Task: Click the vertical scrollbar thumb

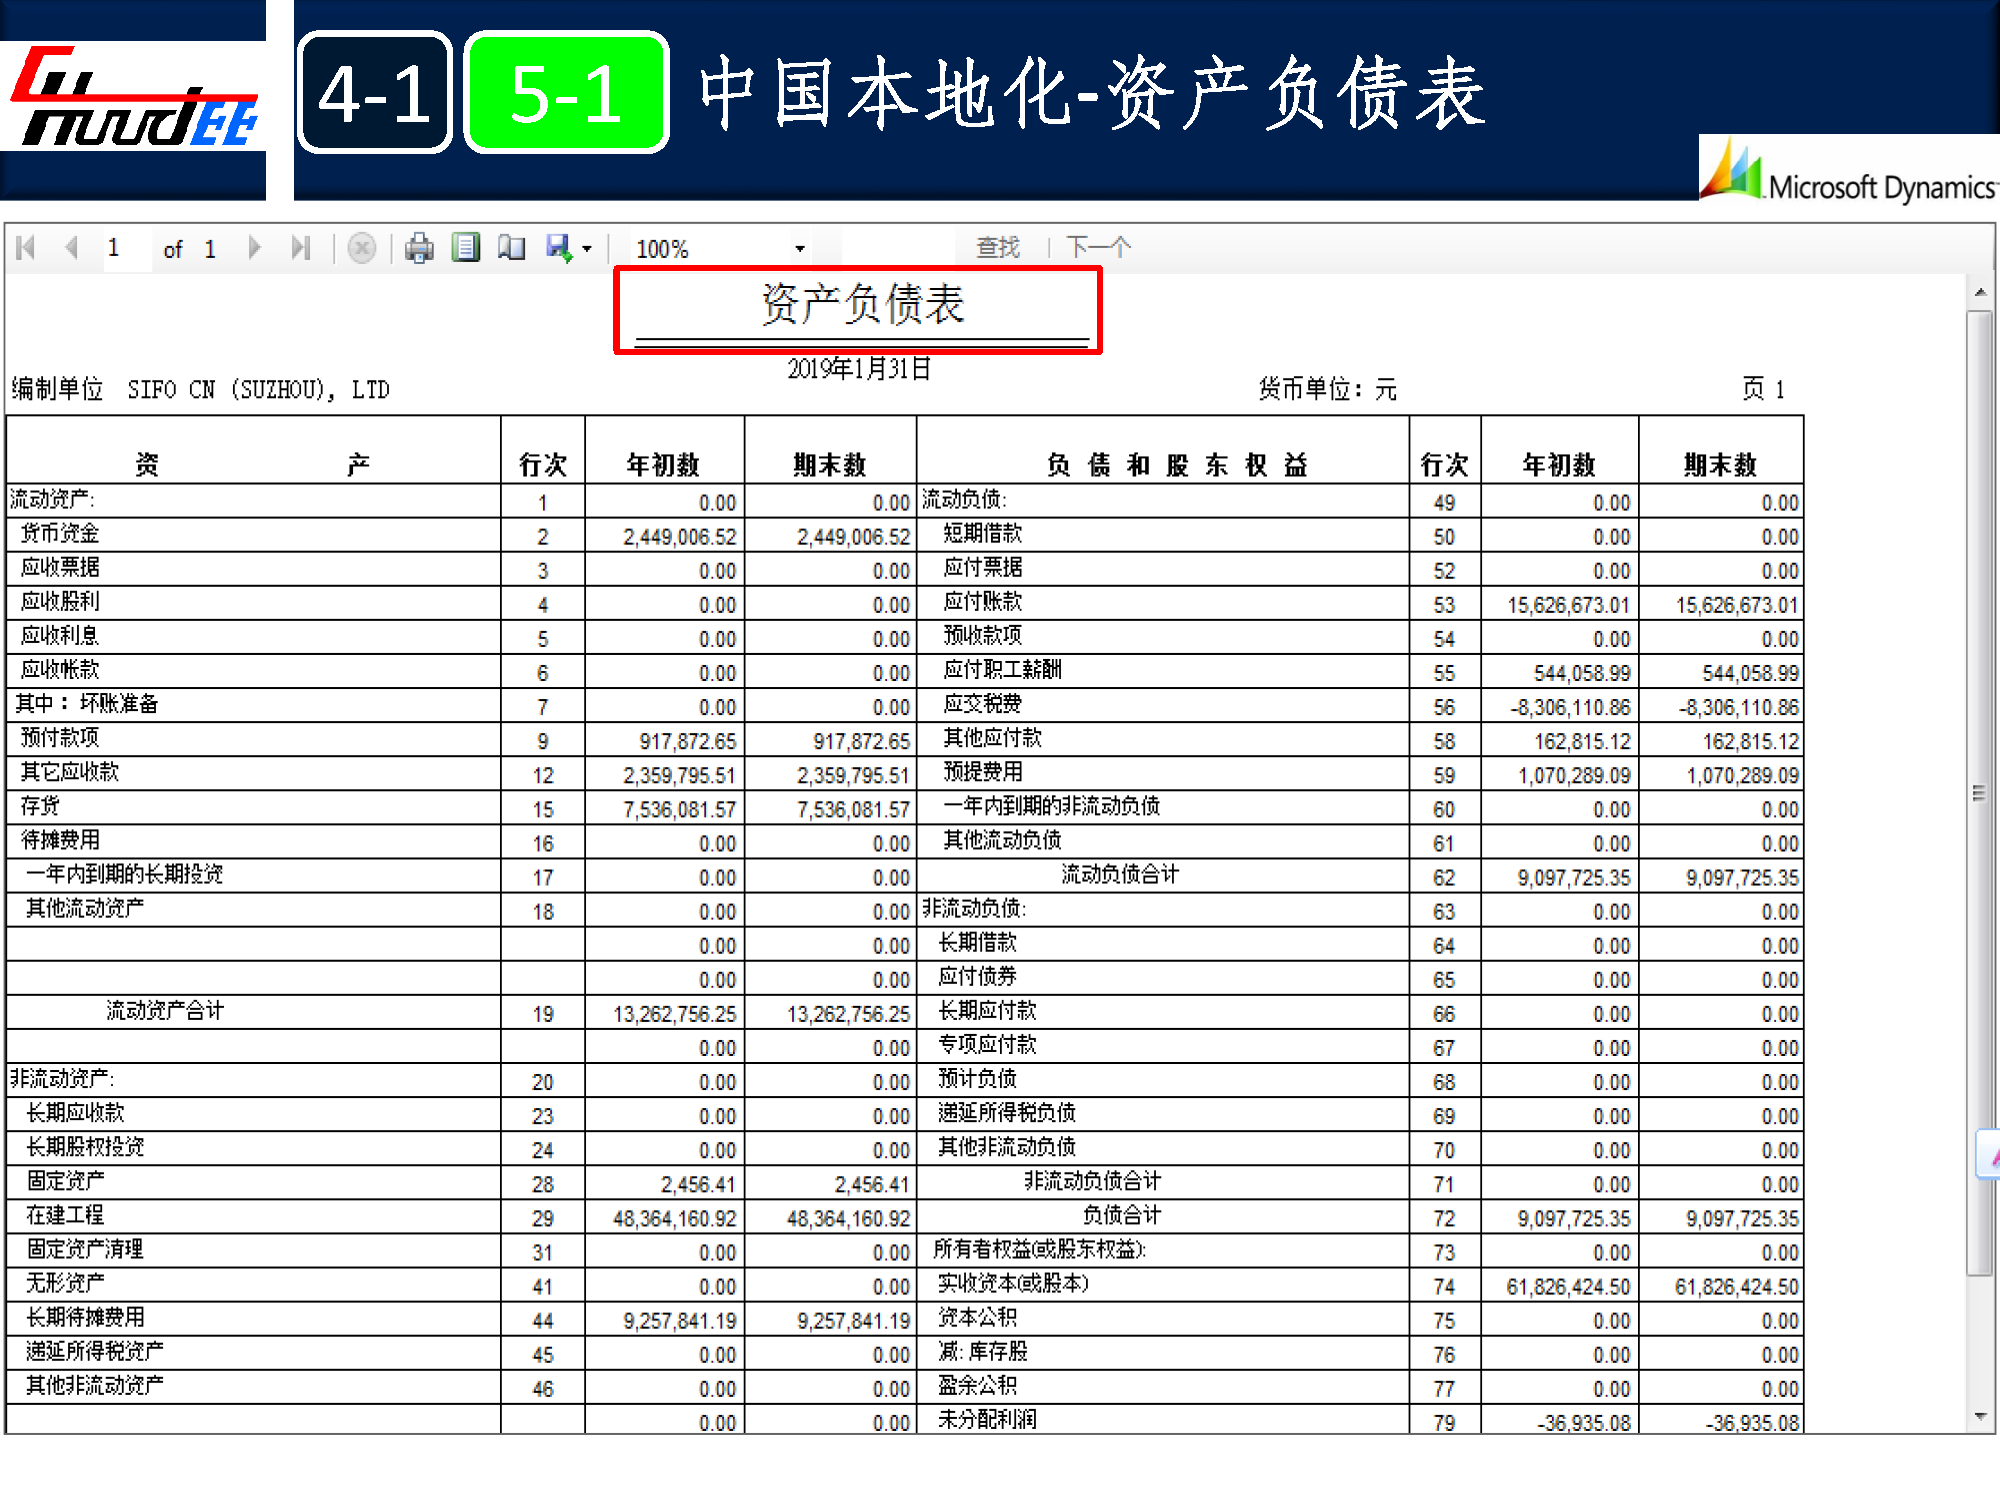Action: [x=1979, y=793]
